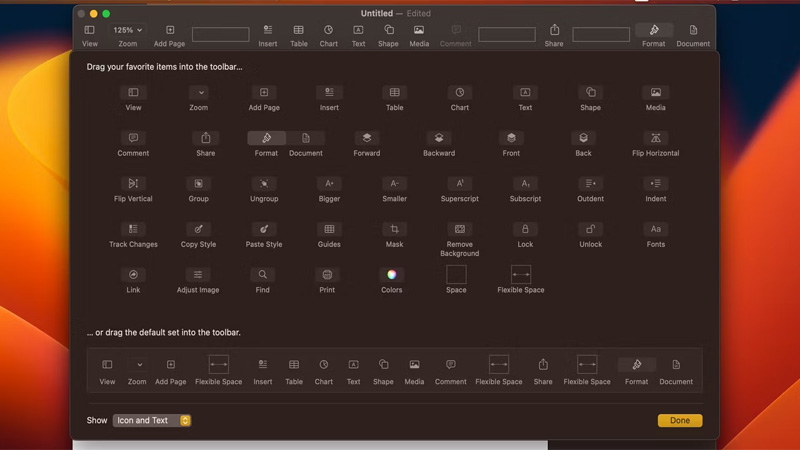Click the Unlock icon in palette
This screenshot has height=450, width=800.
click(590, 229)
